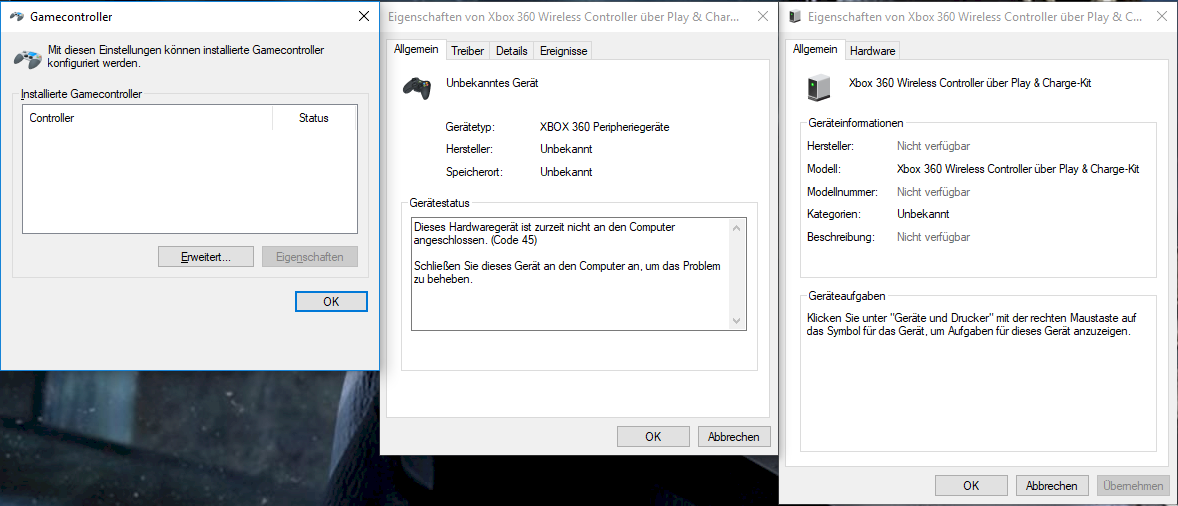Screen dimensions: 1178x506
Task: Switch to the Treiber tab
Action: click(467, 51)
